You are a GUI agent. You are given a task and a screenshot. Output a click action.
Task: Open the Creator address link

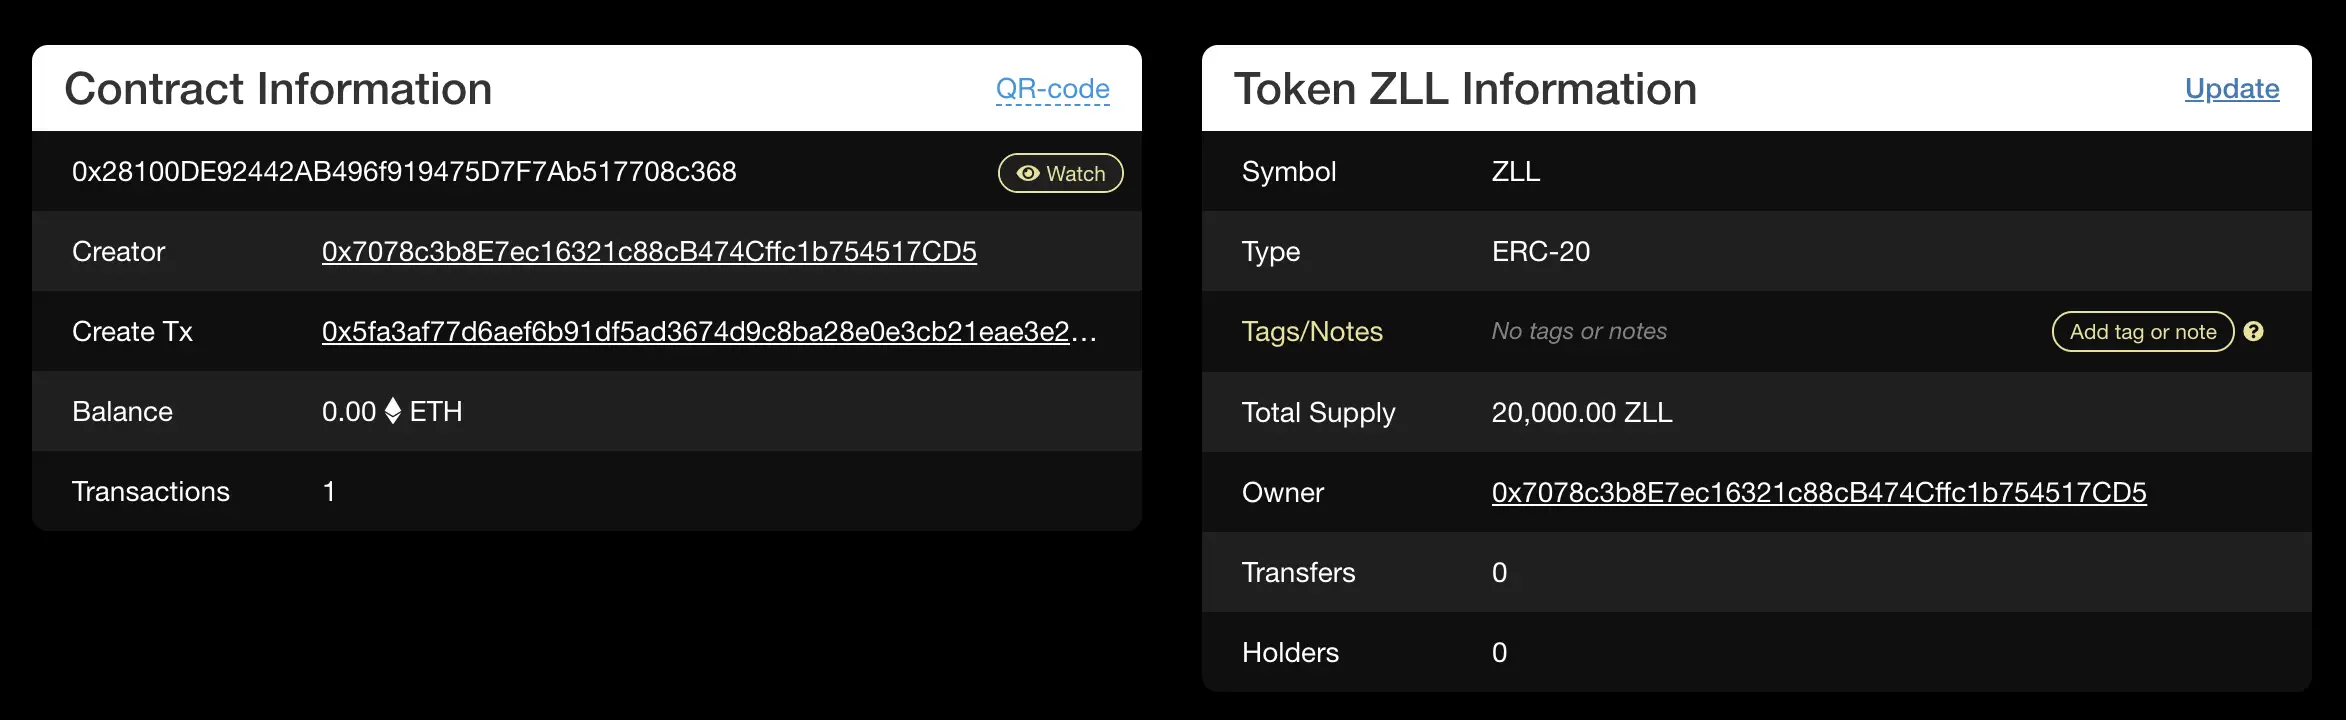pyautogui.click(x=648, y=251)
